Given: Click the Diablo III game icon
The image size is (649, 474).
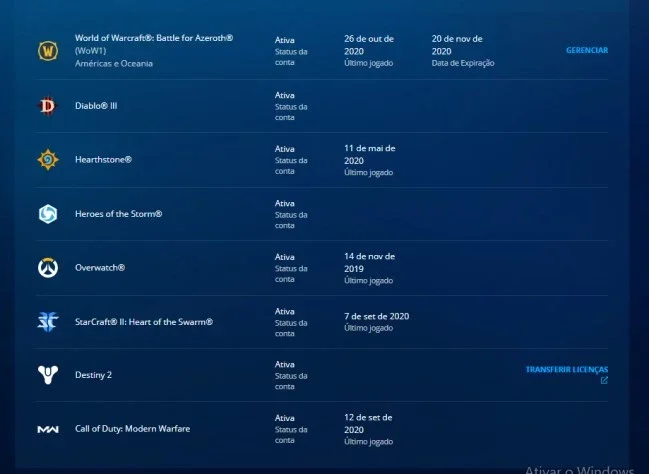Looking at the screenshot, I should click(48, 106).
